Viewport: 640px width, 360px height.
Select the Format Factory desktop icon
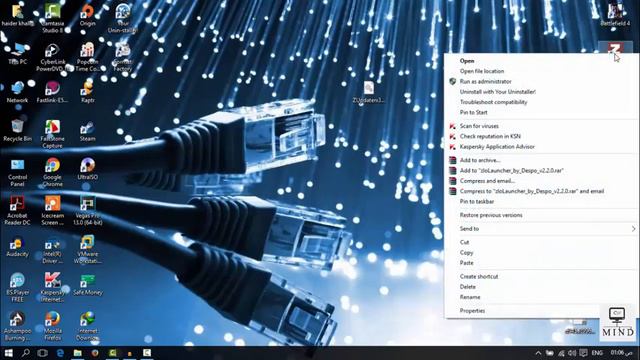122,57
